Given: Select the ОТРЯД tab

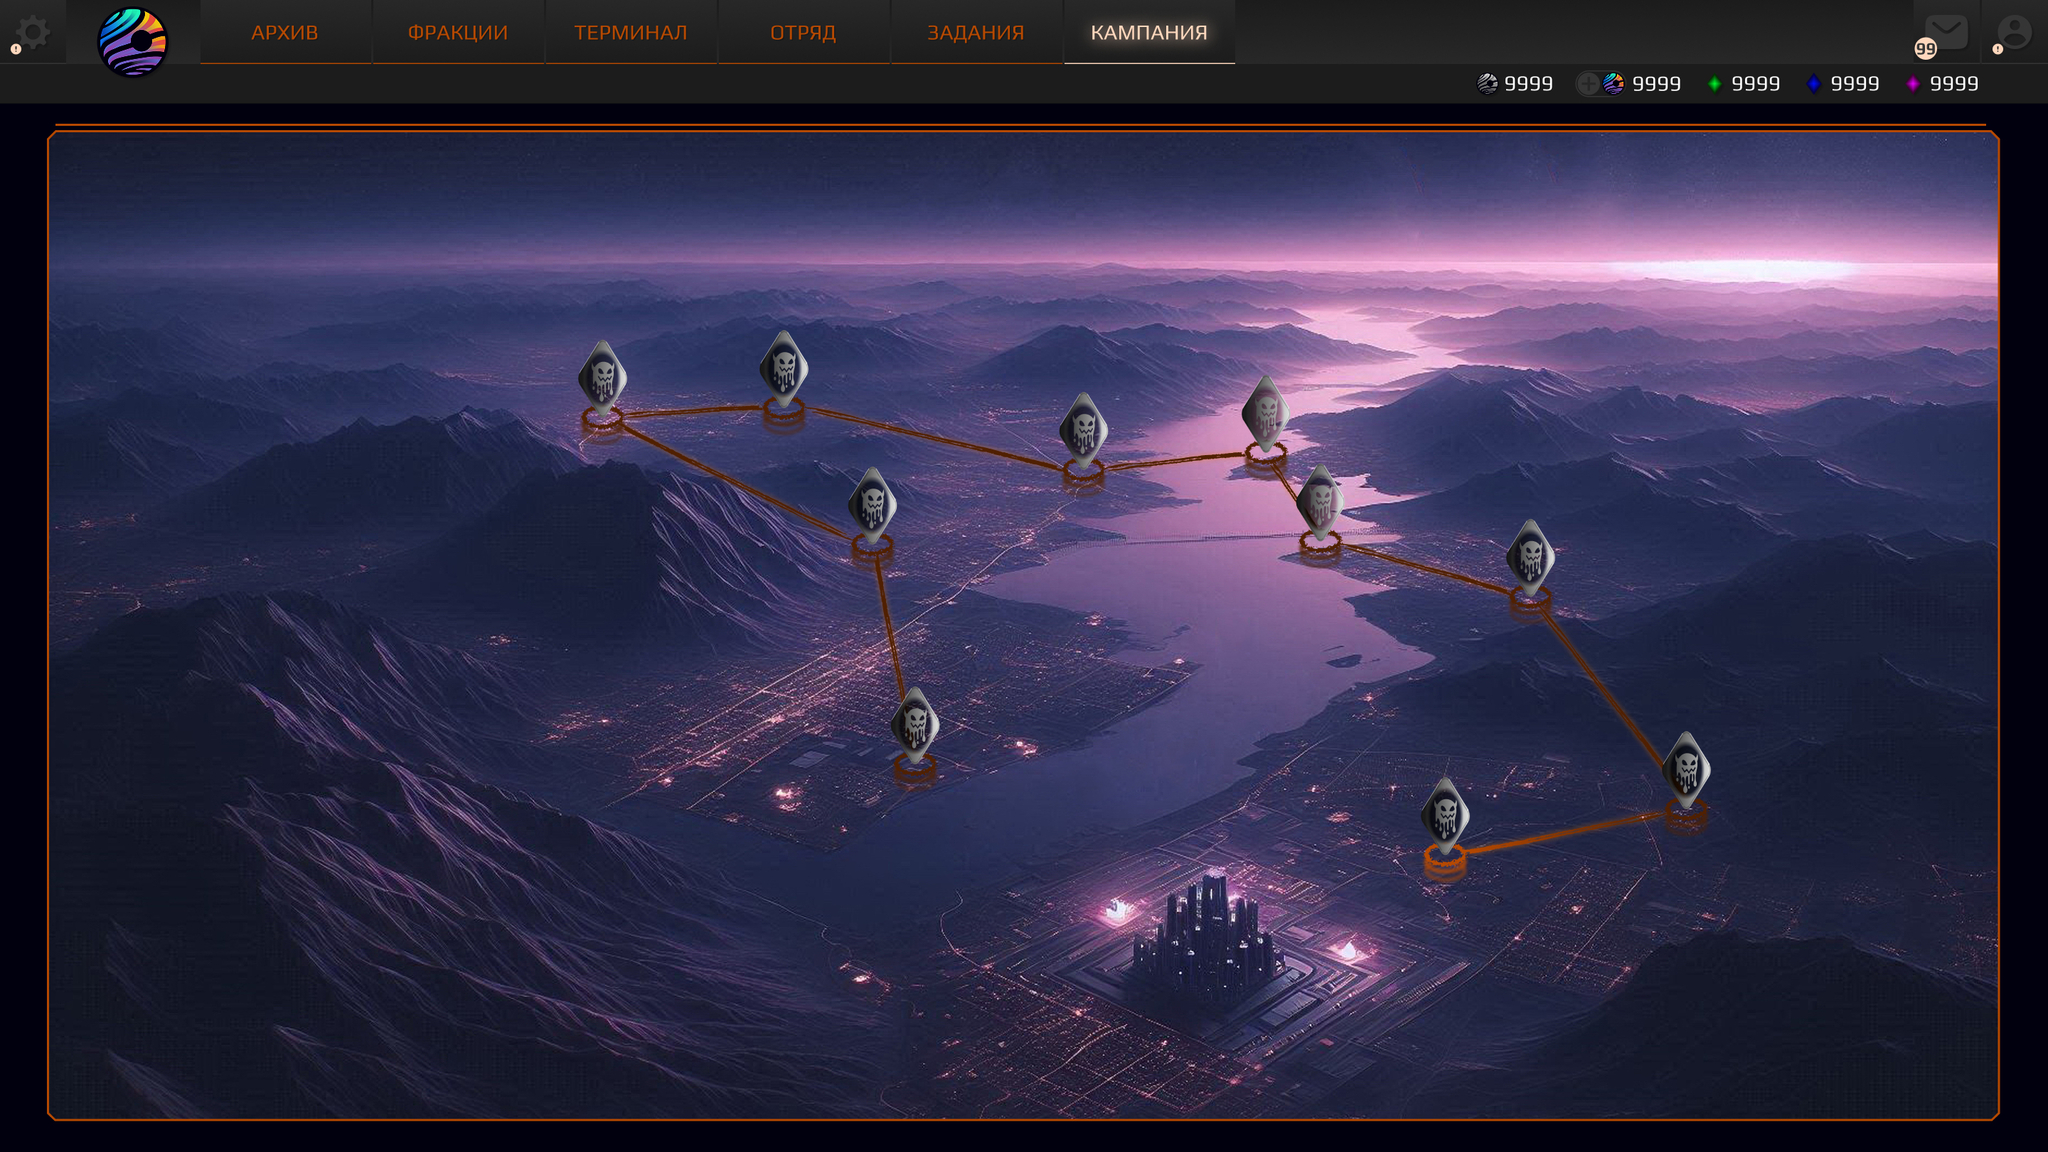Looking at the screenshot, I should (803, 32).
